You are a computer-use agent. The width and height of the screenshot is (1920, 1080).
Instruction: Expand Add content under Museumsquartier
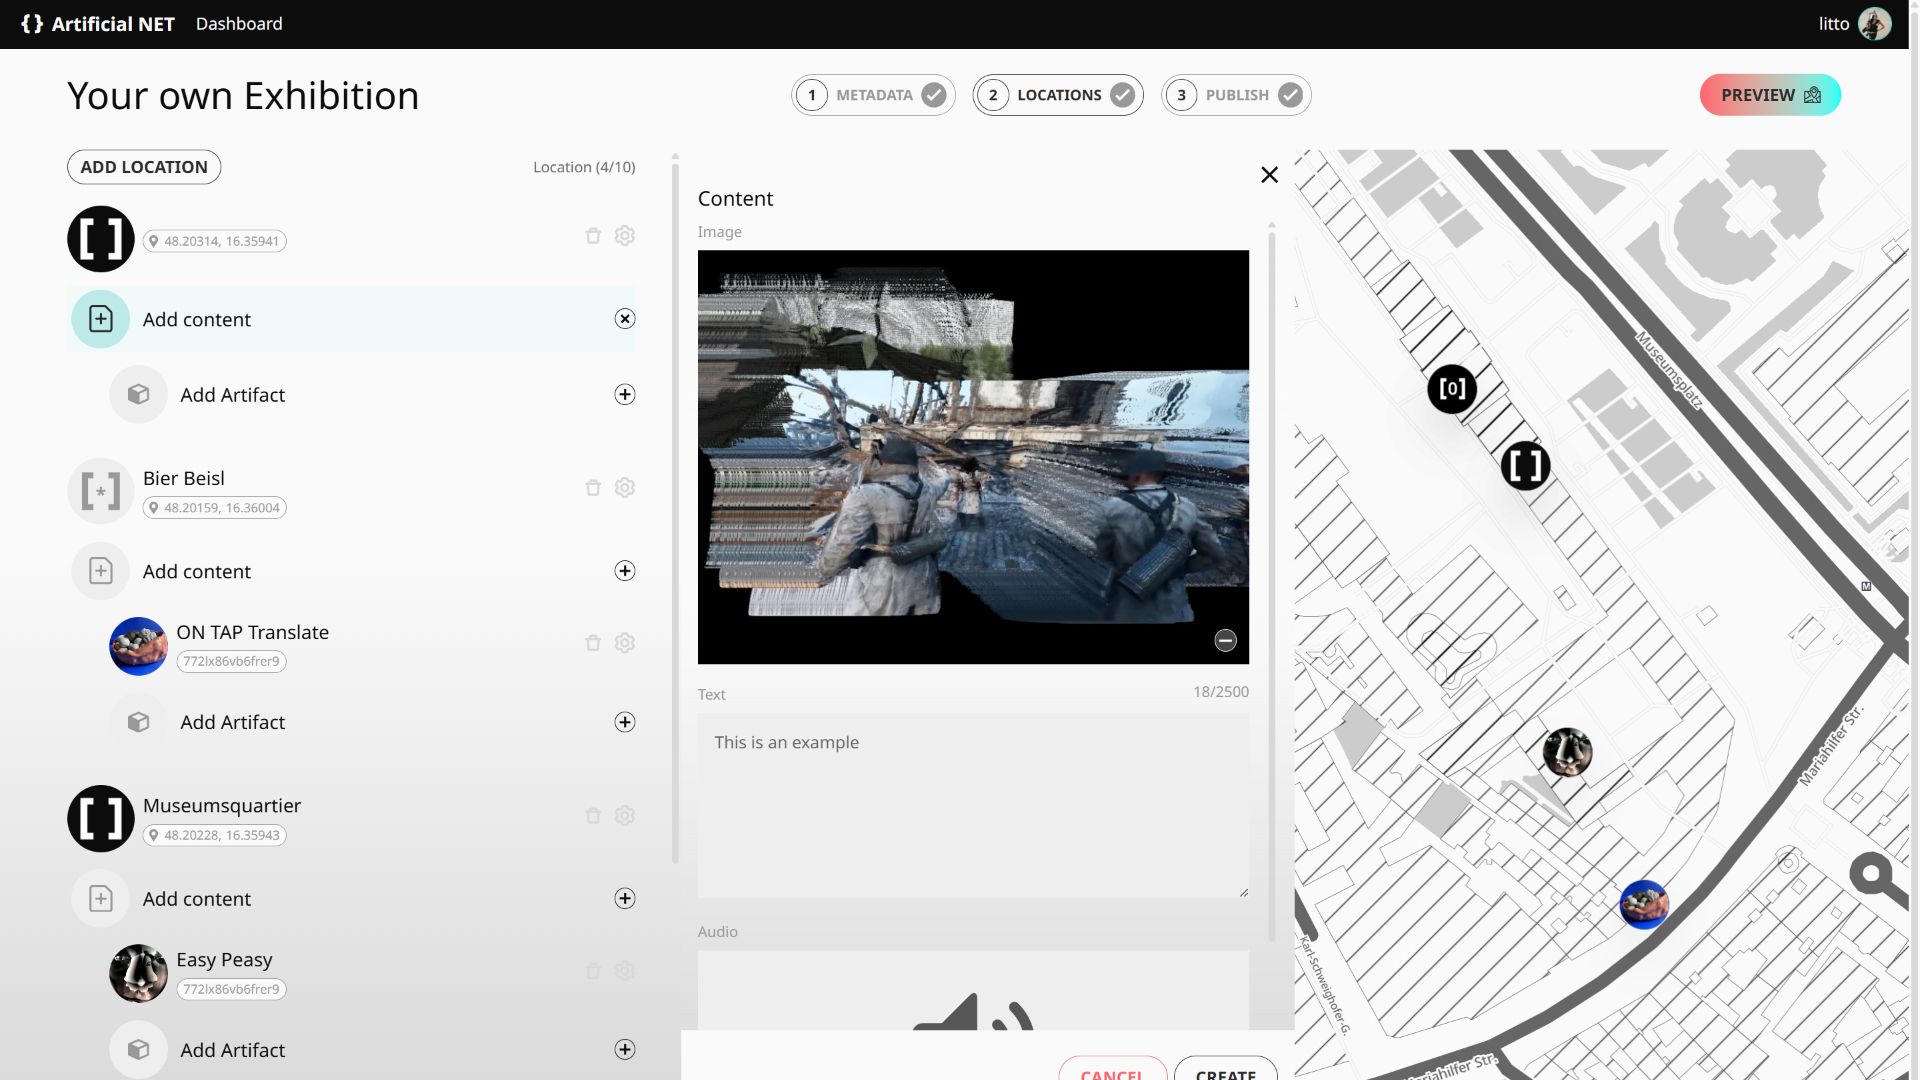click(x=625, y=899)
